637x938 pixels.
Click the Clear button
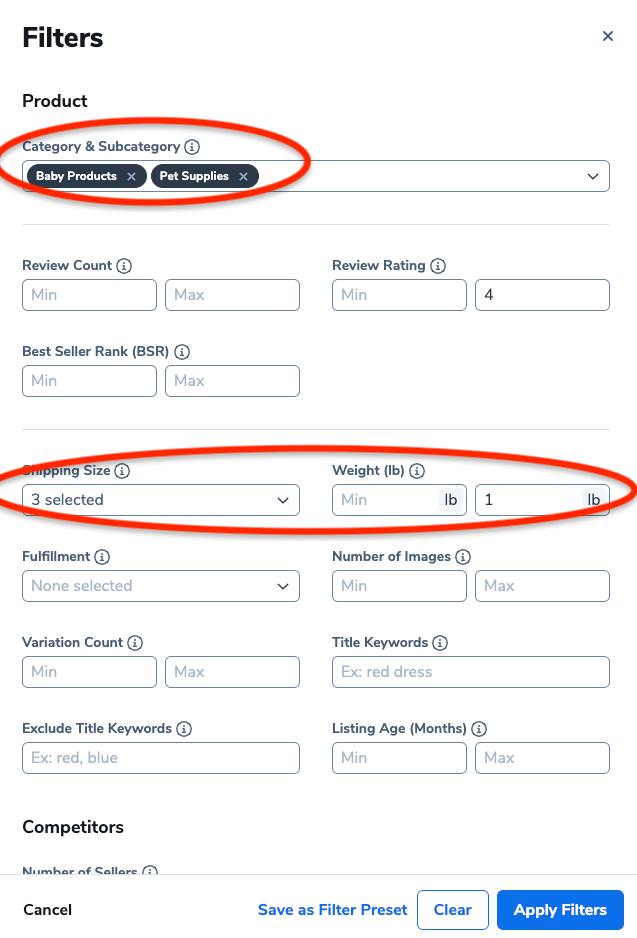pos(453,910)
